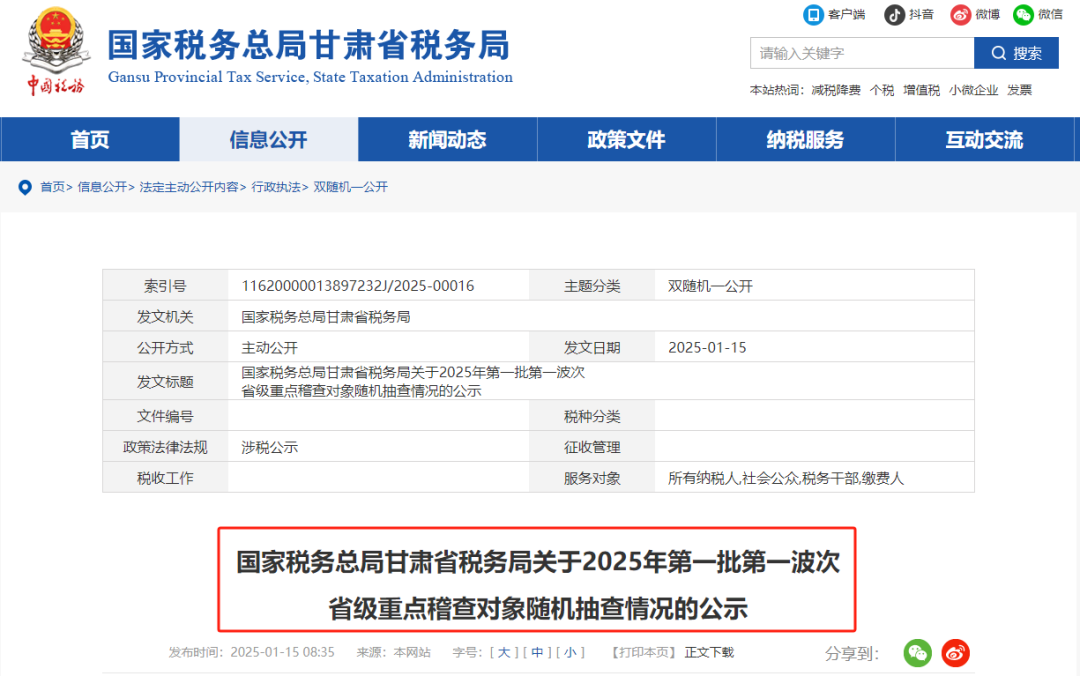The height and width of the screenshot is (676, 1080).
Task: Open the 首页 navigation tab
Action: [90, 140]
